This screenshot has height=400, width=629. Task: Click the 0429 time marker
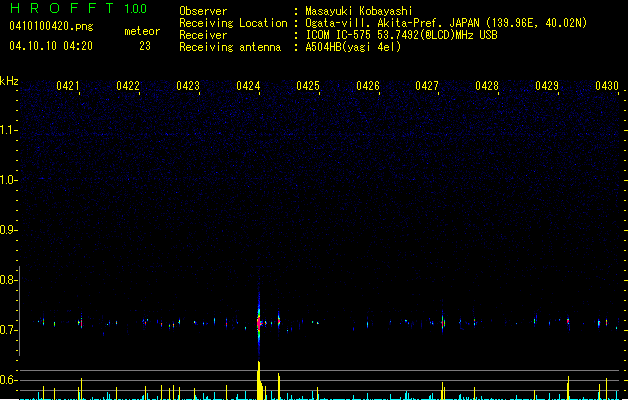(547, 86)
